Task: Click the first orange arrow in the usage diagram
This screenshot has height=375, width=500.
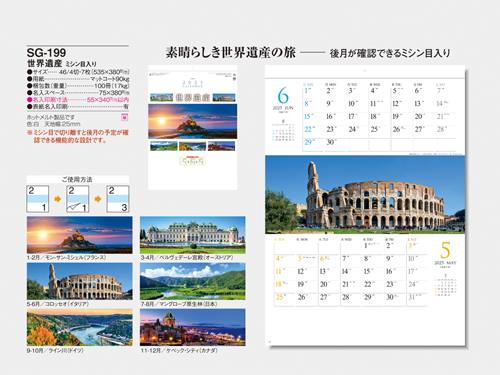Action: point(58,199)
